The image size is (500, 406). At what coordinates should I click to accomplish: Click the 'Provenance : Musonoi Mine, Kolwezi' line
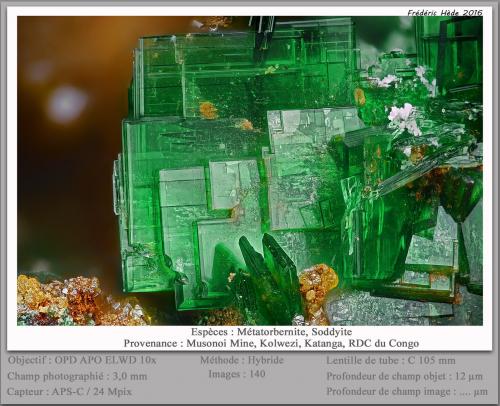tap(271, 343)
